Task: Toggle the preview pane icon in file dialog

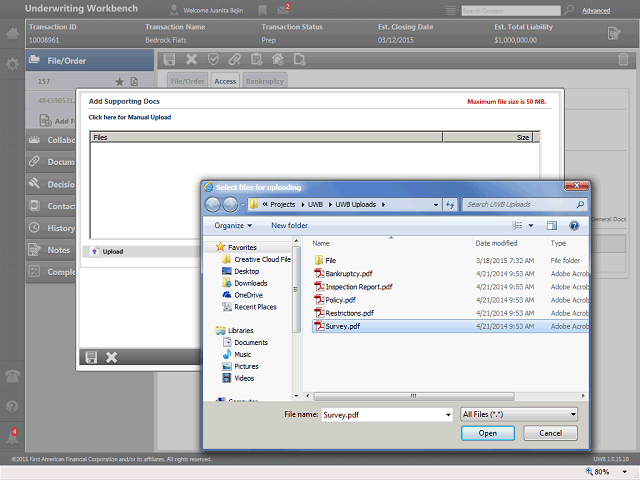Action: pyautogui.click(x=552, y=225)
